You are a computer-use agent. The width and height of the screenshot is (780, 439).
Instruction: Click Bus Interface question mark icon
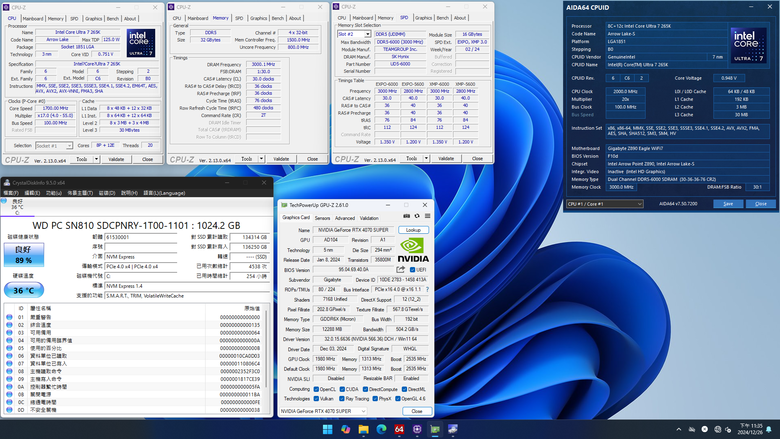tap(427, 289)
